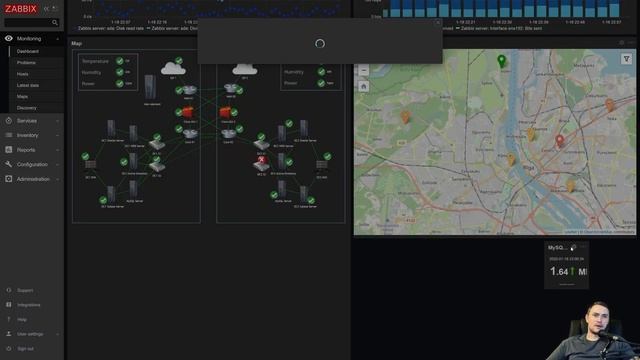The image size is (640, 360).
Task: Open Problems under Monitoring
Action: (x=26, y=63)
